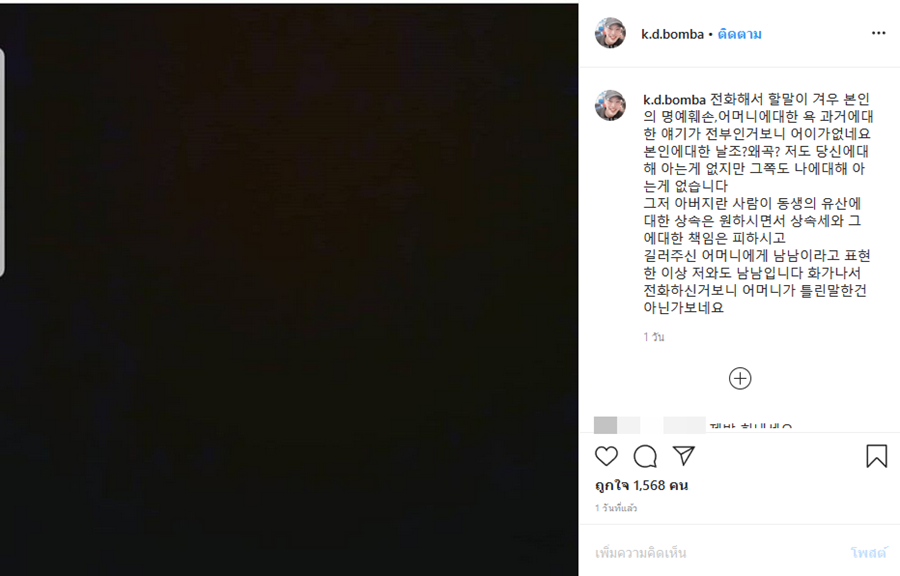Like the post with the heart icon
The image size is (900, 576).
click(x=606, y=457)
